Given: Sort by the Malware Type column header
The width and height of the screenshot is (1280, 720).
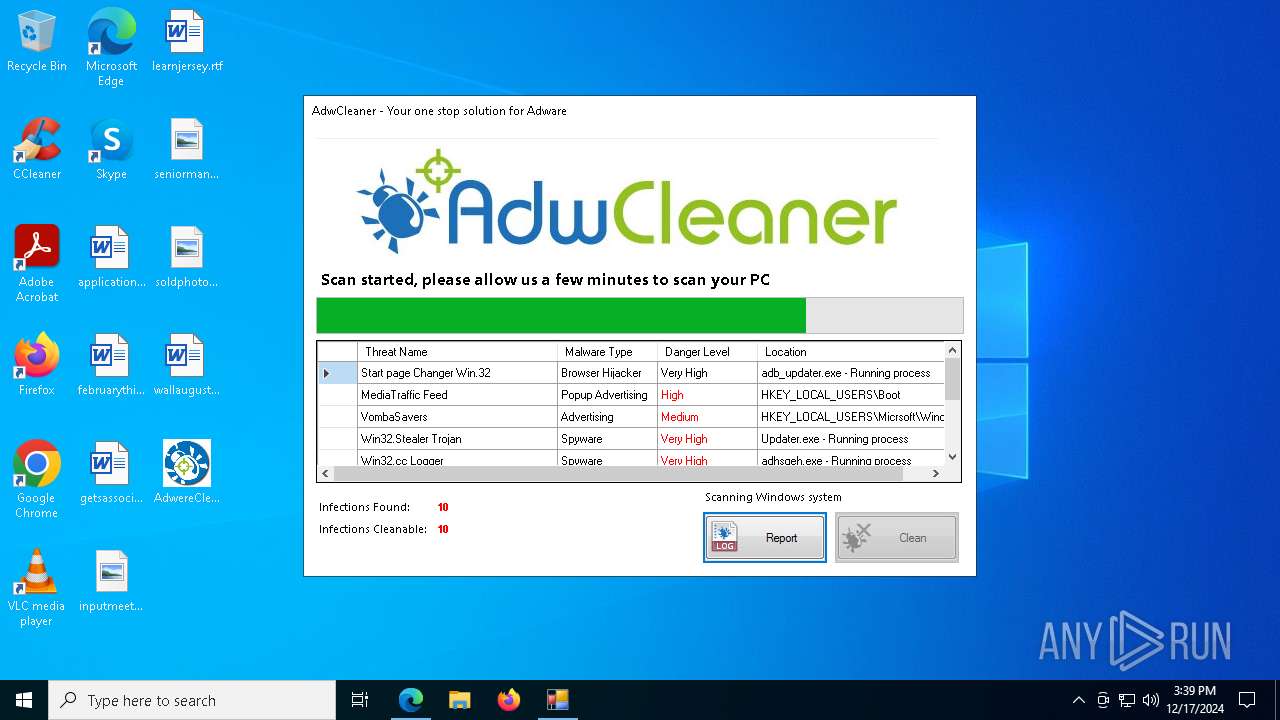Looking at the screenshot, I should 607,352.
